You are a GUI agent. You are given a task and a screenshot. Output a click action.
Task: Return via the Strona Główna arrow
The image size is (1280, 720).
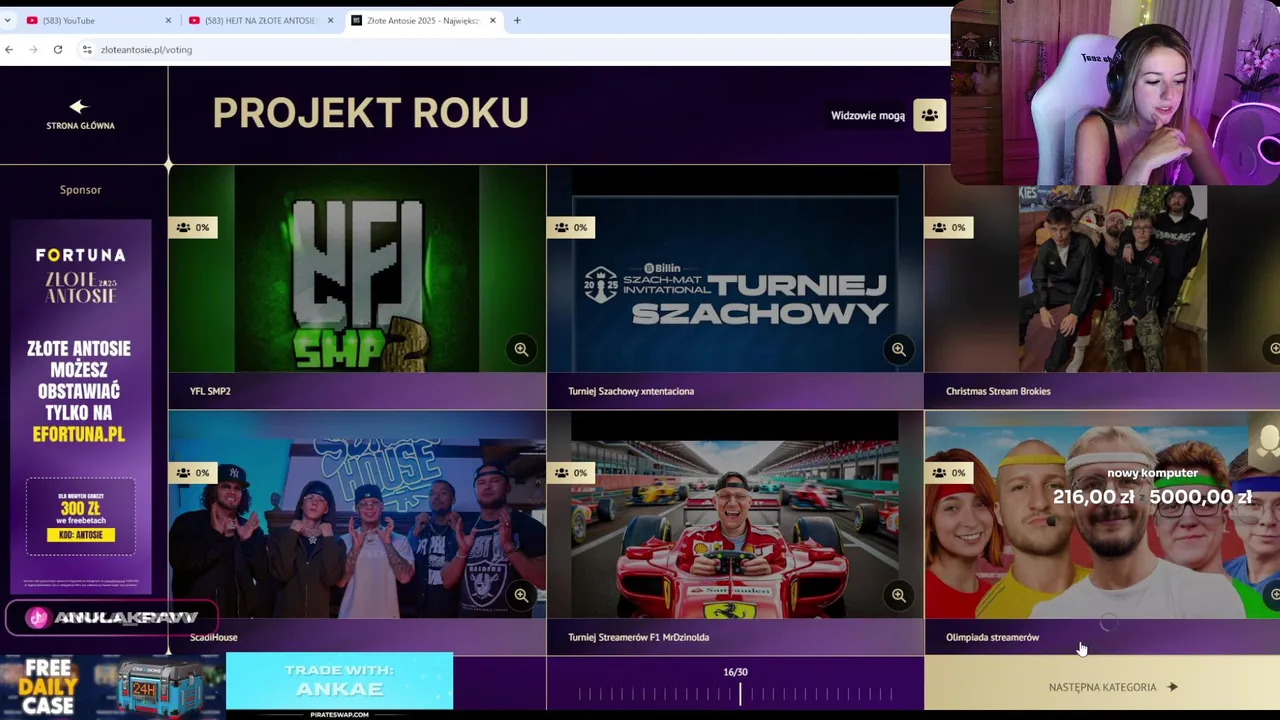pyautogui.click(x=80, y=106)
